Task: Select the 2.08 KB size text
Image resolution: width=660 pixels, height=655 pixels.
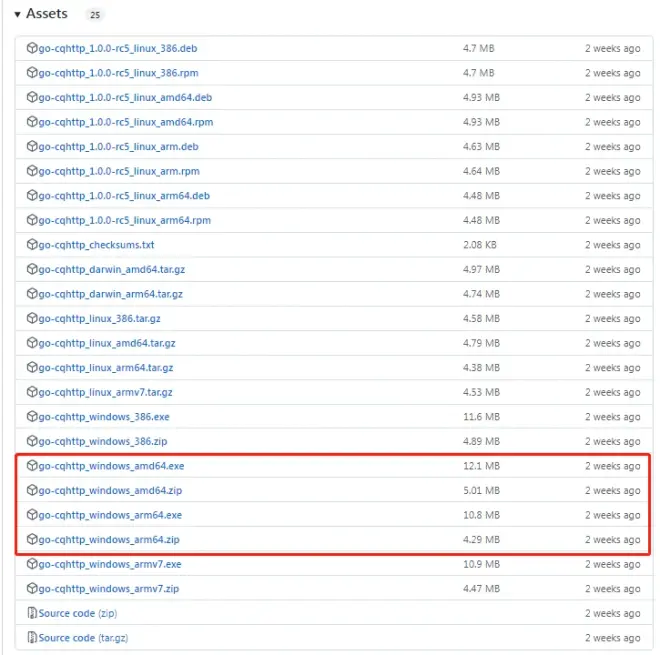Action: tap(480, 245)
